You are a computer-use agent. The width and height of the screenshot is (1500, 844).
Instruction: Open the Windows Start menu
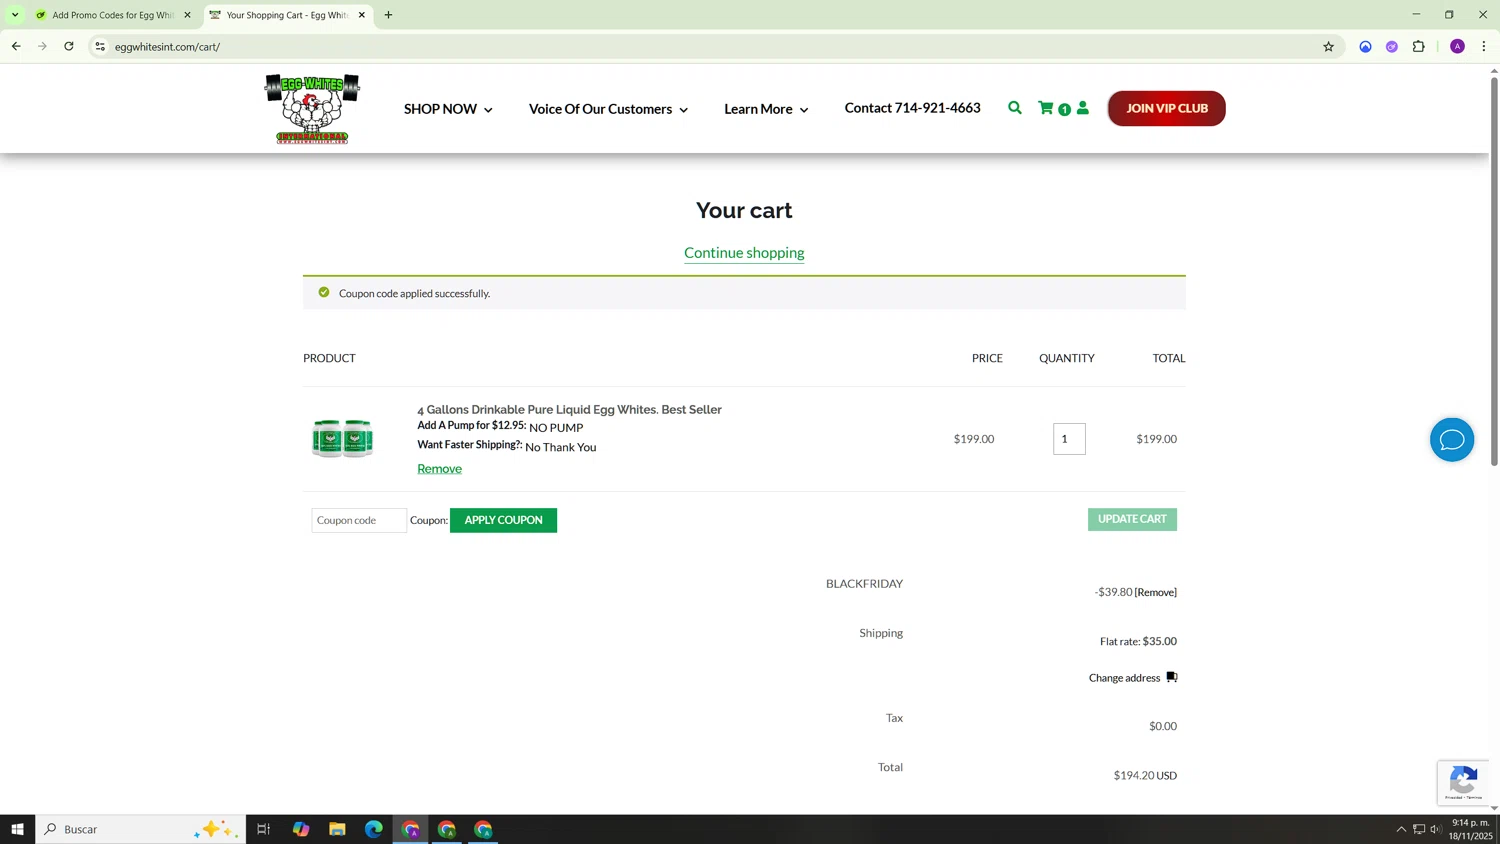coord(17,829)
